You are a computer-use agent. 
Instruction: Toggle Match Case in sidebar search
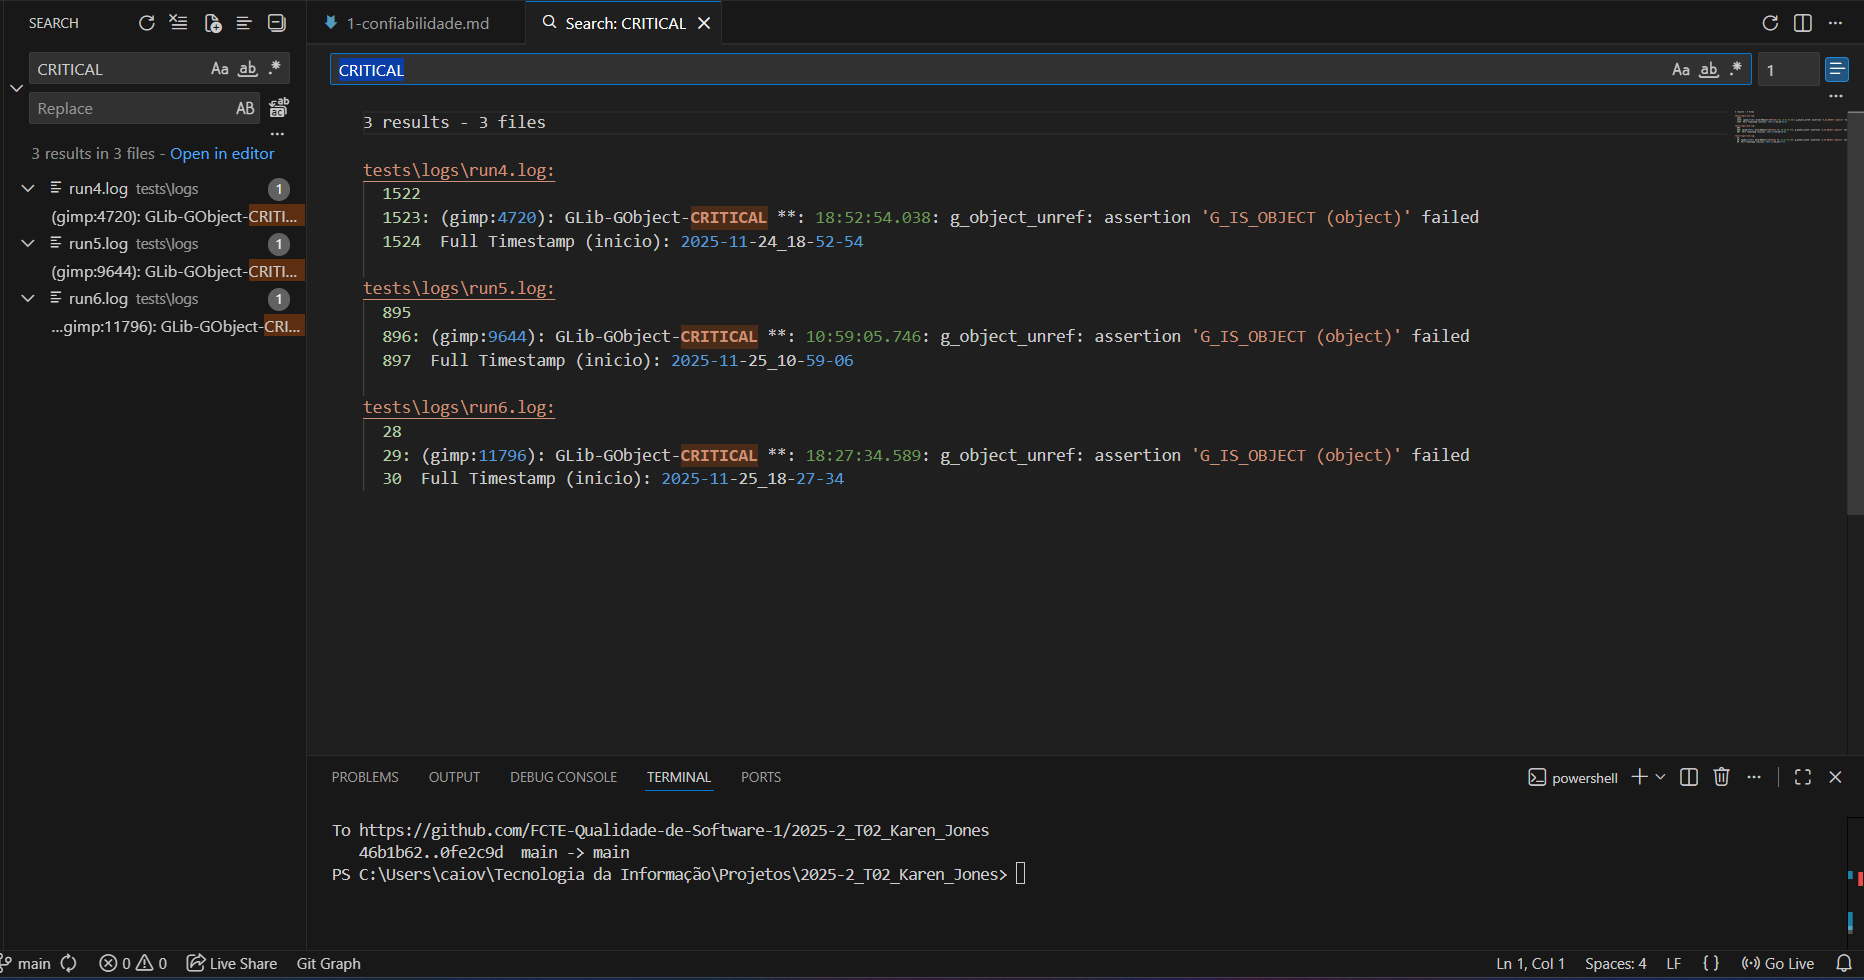point(220,69)
